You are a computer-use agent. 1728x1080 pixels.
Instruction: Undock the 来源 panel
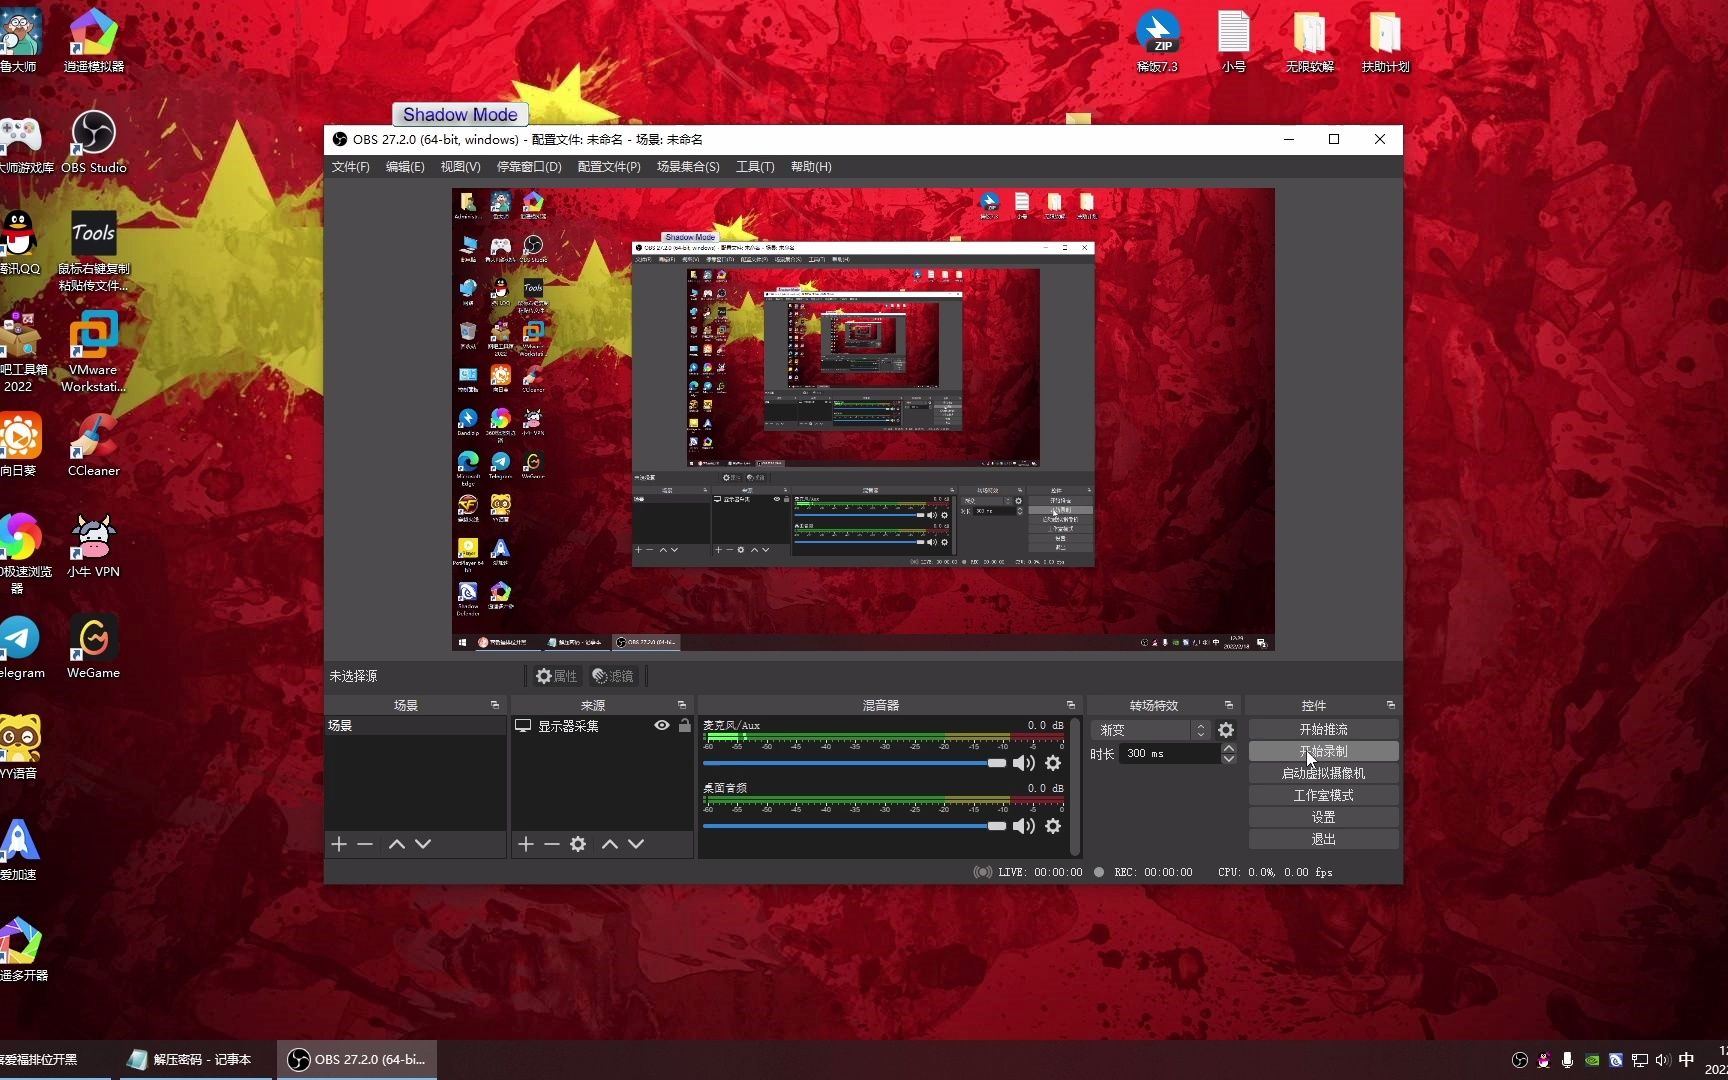click(682, 705)
